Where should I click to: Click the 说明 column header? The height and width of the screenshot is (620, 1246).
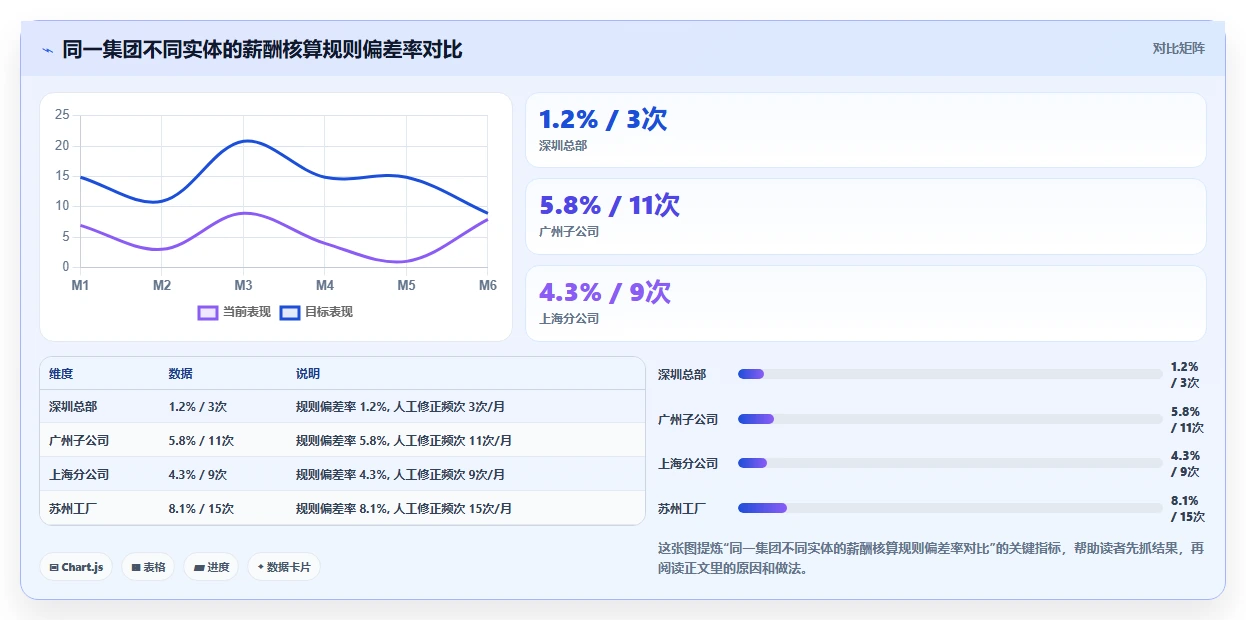click(308, 374)
